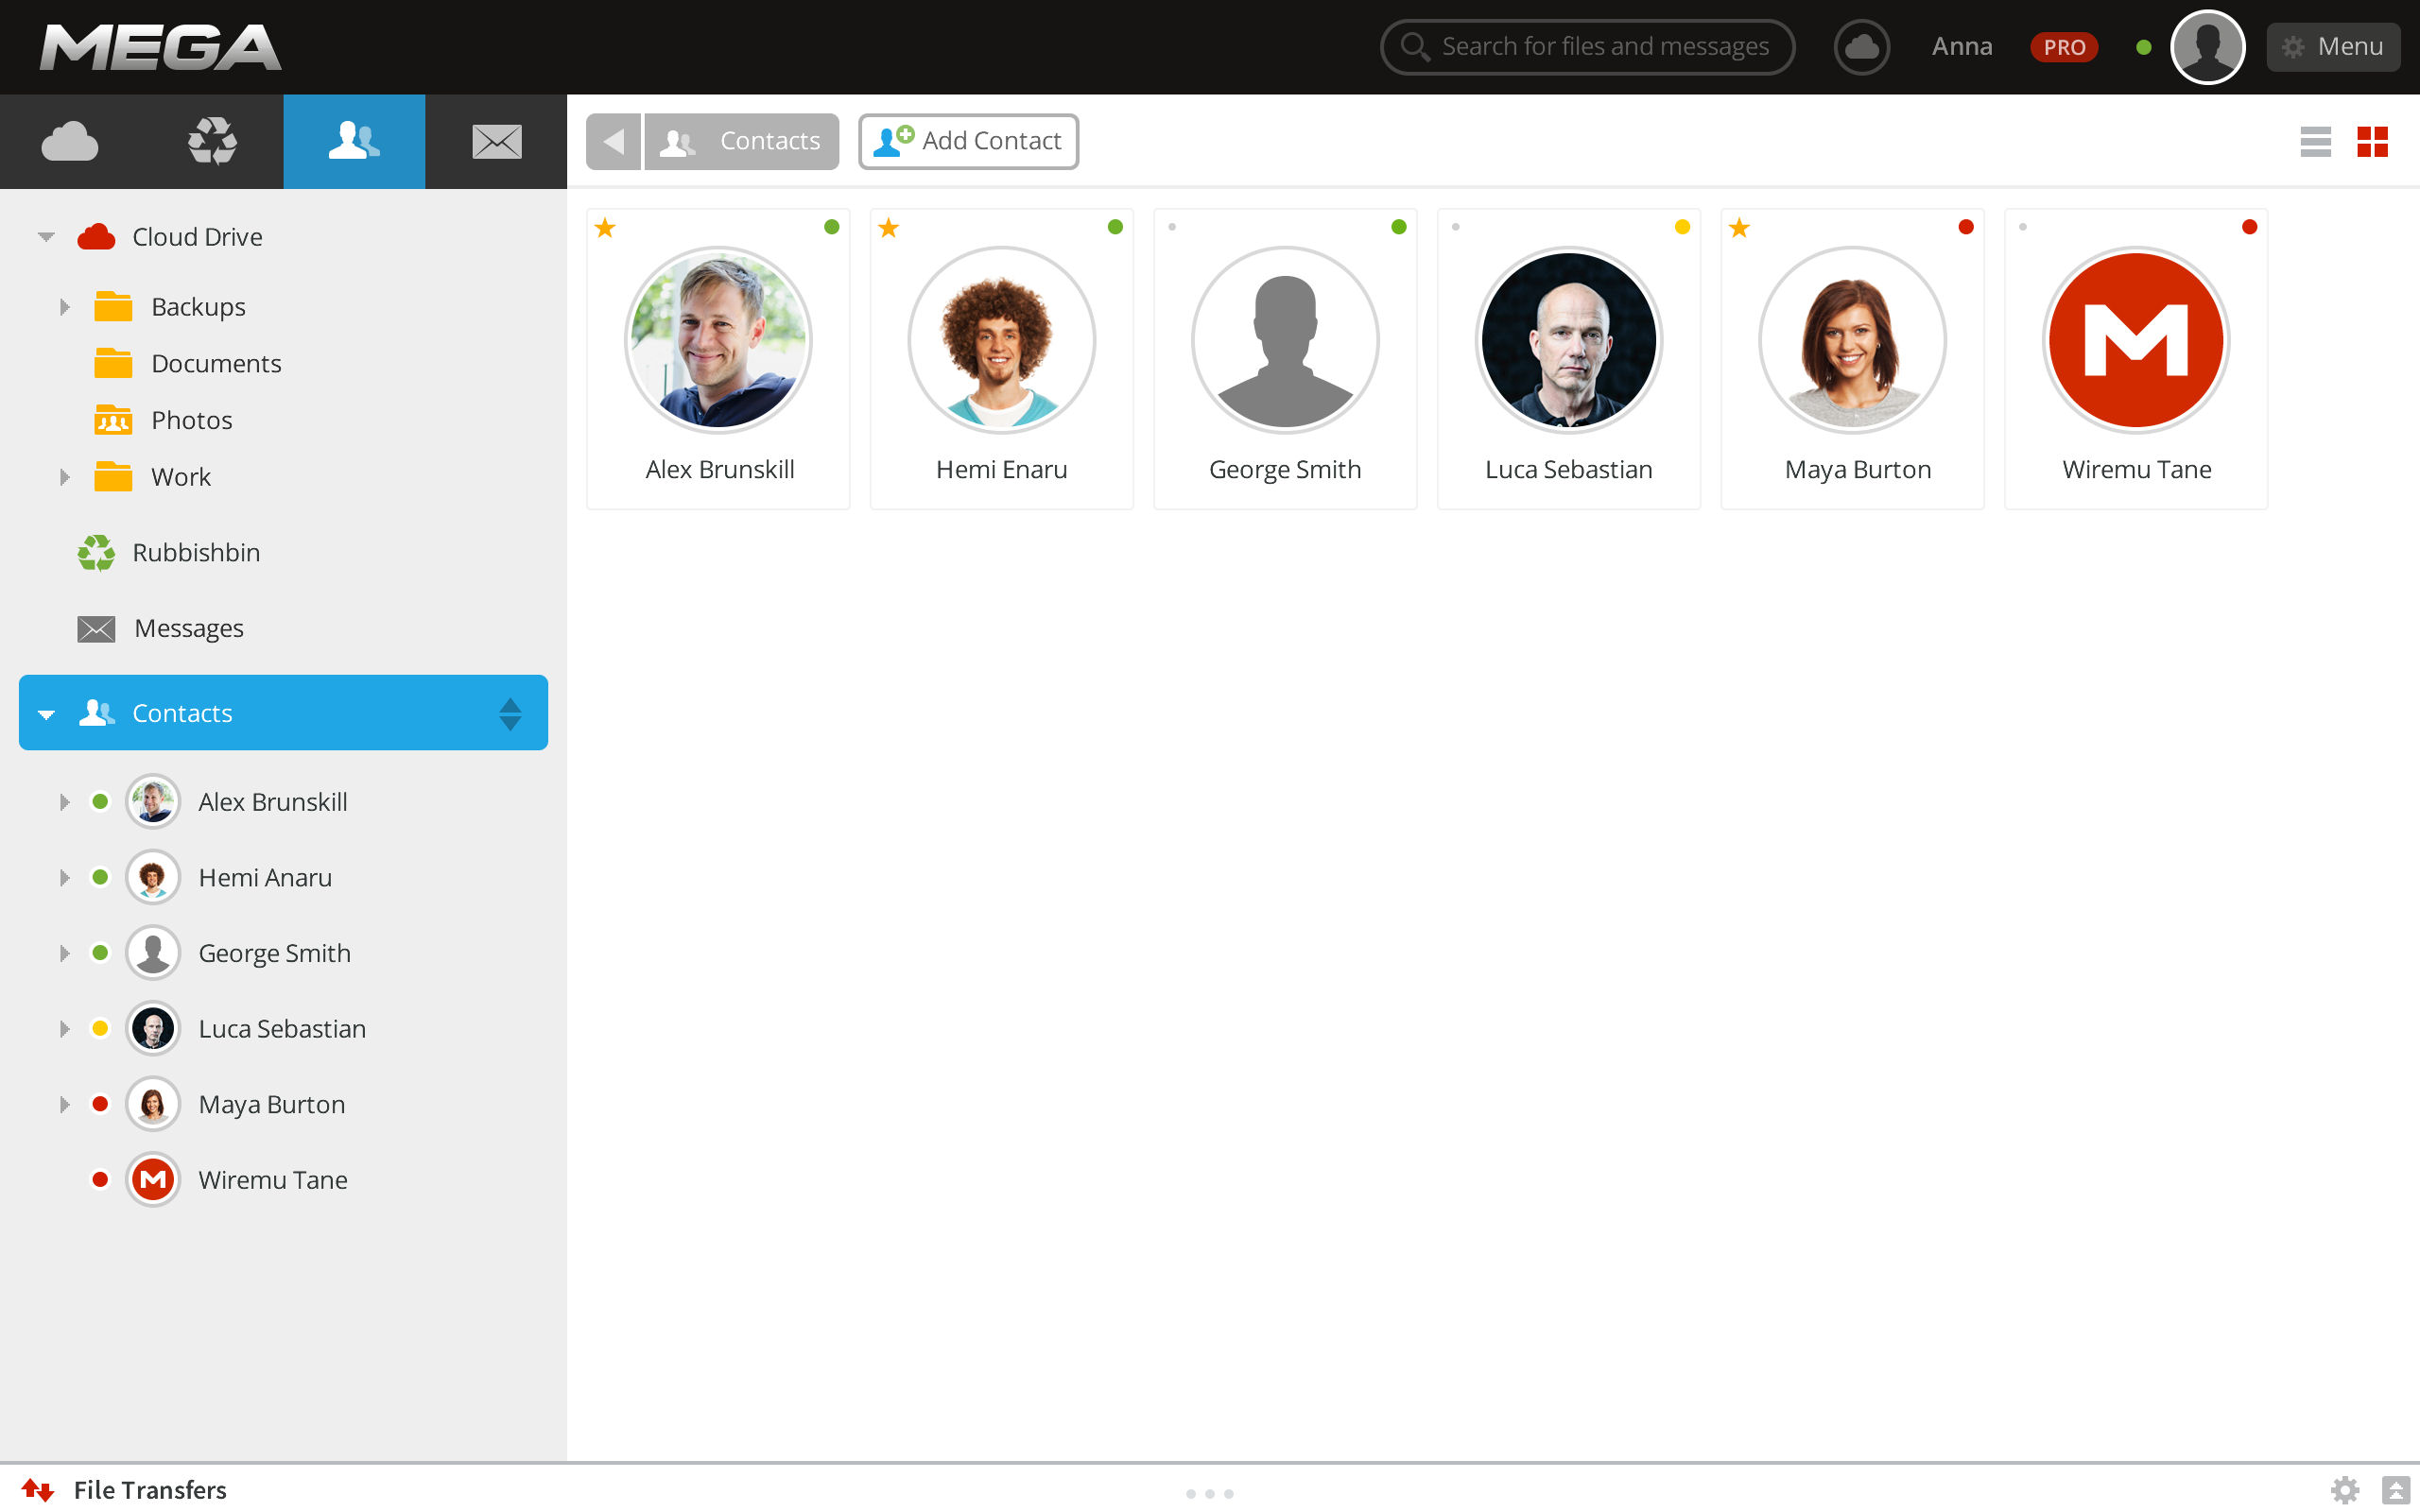Switch to grid view of contacts
The image size is (2420, 1512).
(2372, 142)
